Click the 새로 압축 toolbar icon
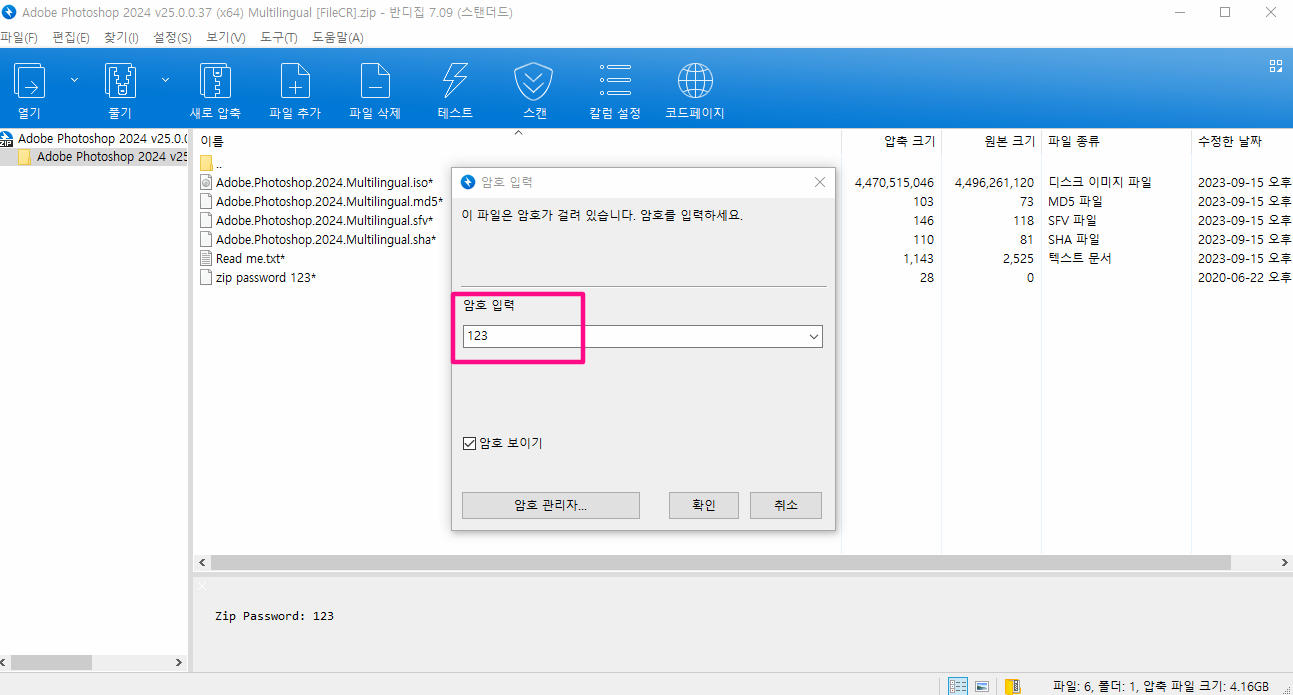This screenshot has height=695, width=1293. tap(215, 80)
